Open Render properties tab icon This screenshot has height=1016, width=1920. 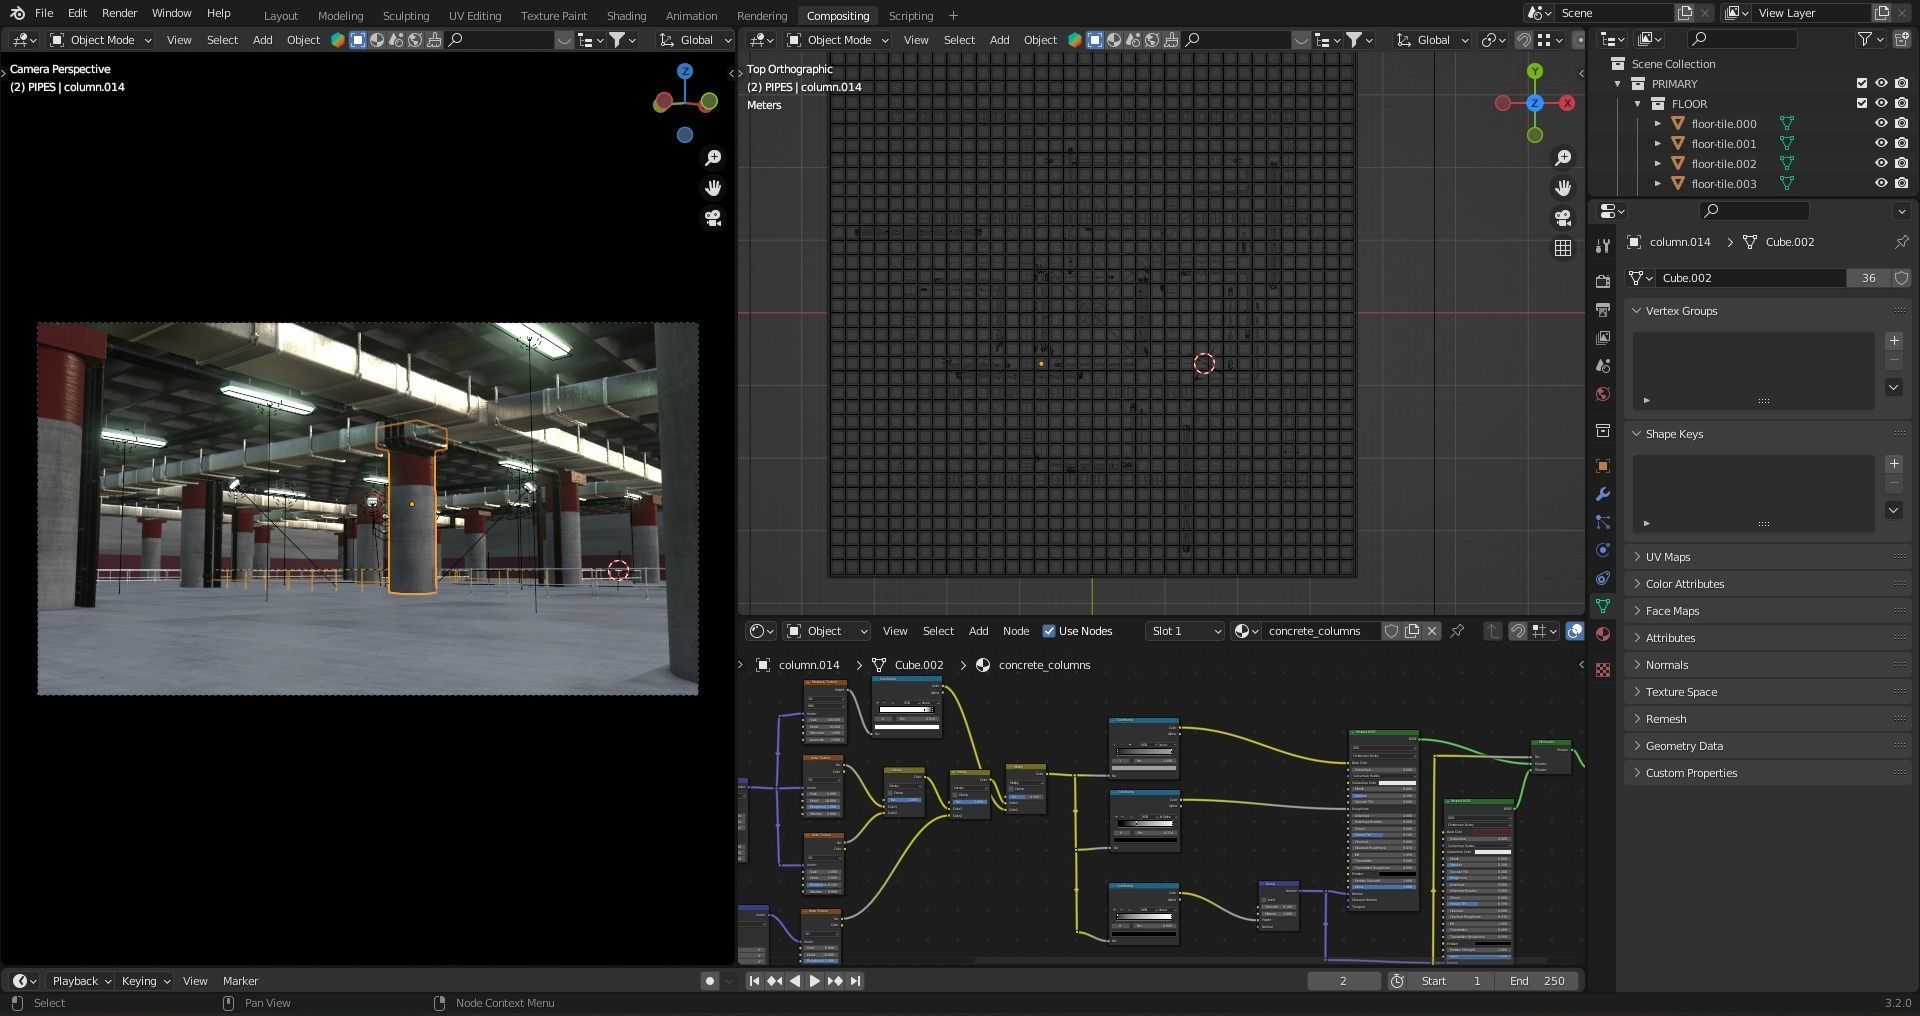[x=1603, y=281]
